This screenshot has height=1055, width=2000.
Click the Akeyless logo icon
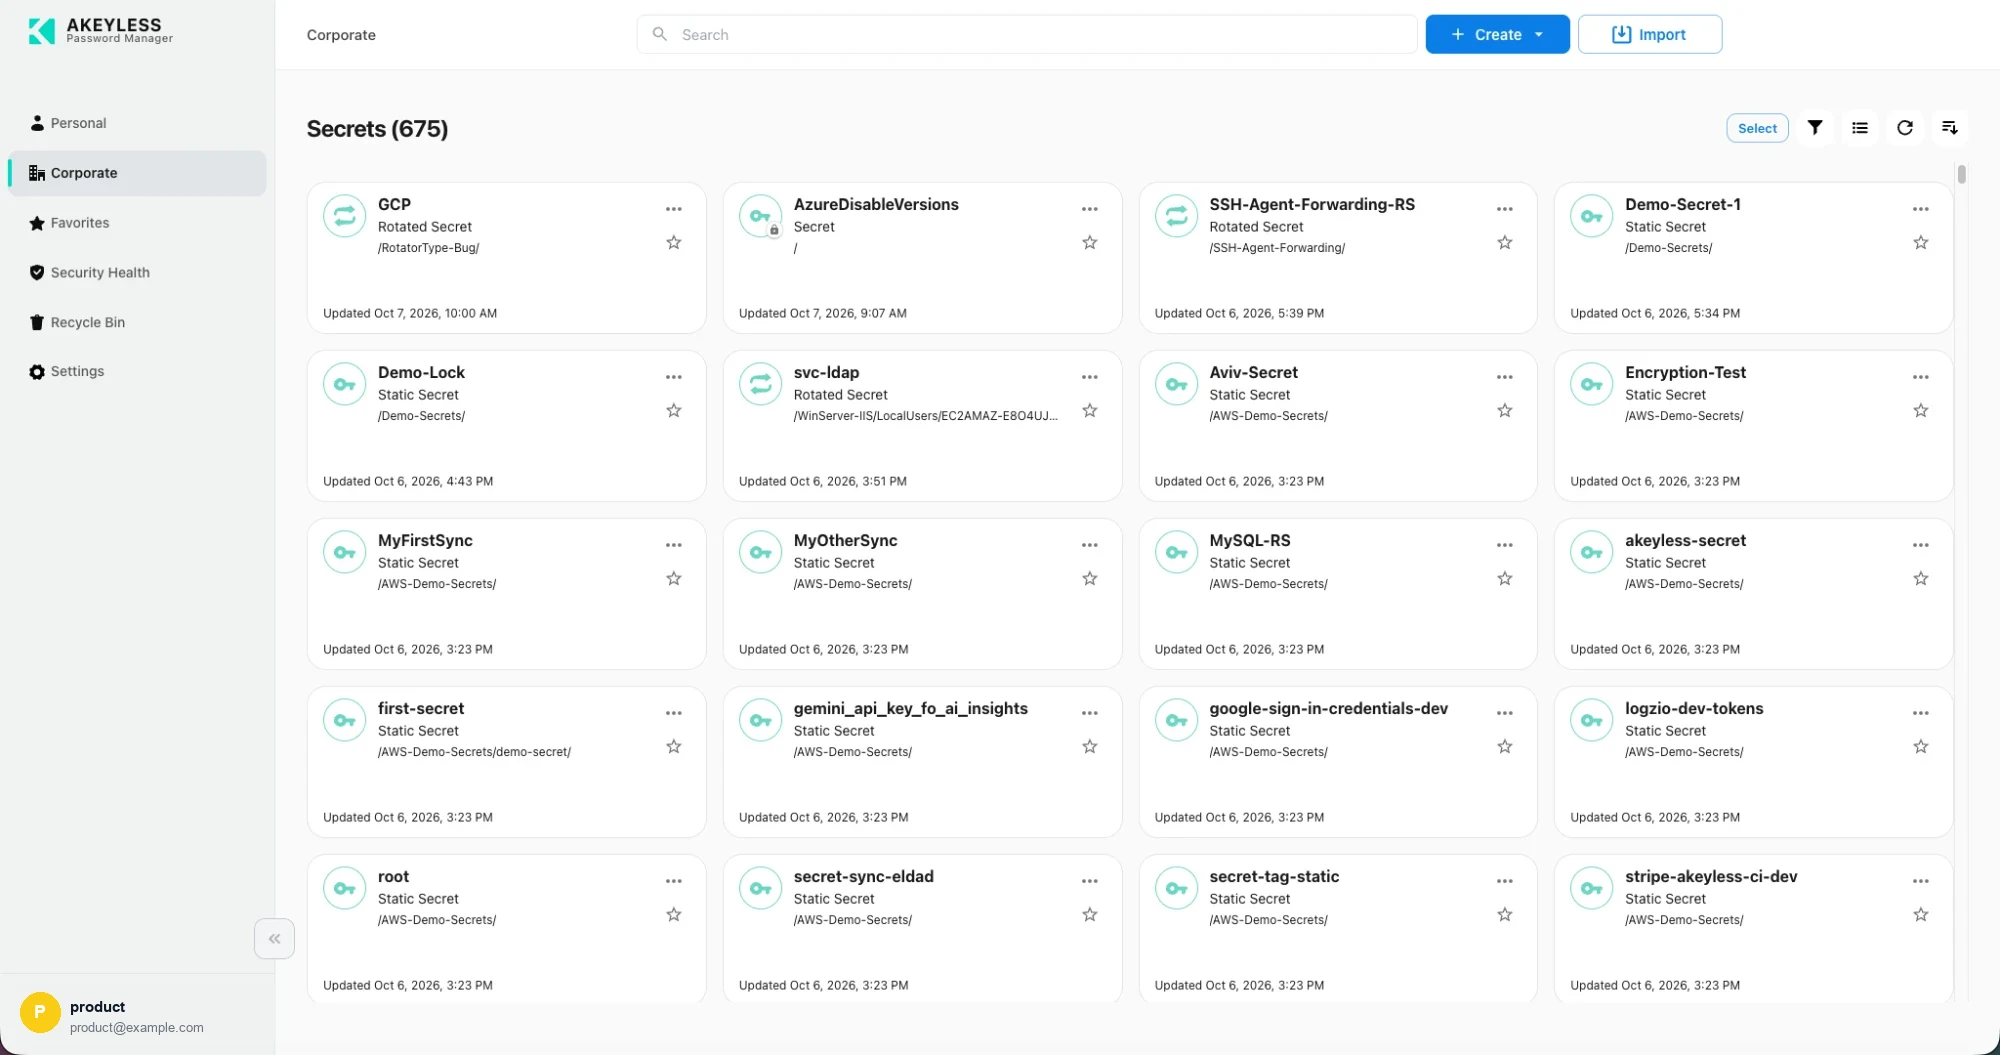point(42,31)
